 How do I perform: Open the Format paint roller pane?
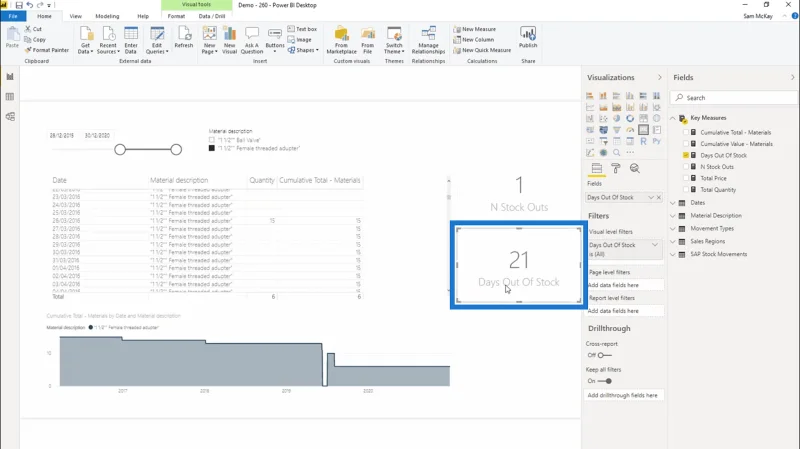[616, 168]
